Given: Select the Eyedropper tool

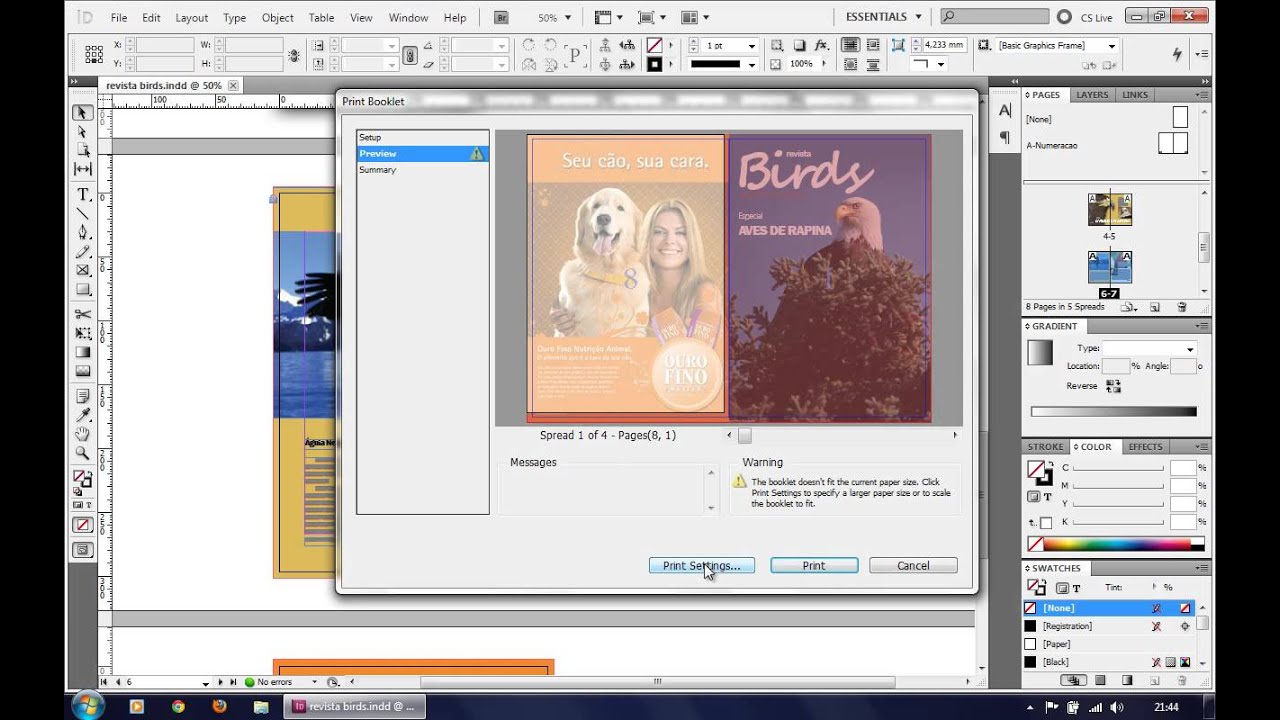Looking at the screenshot, I should tap(83, 415).
